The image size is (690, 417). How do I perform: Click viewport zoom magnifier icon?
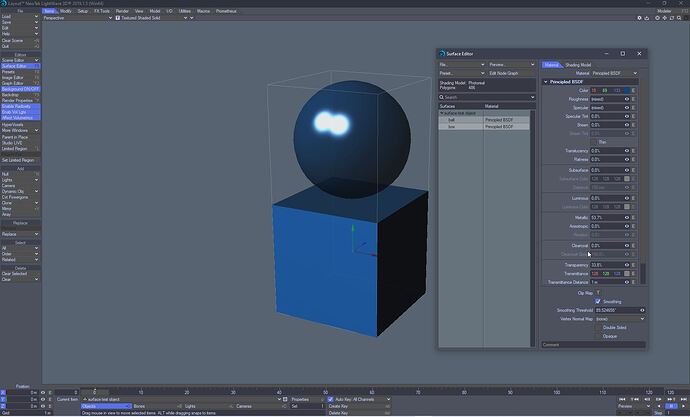point(679,18)
